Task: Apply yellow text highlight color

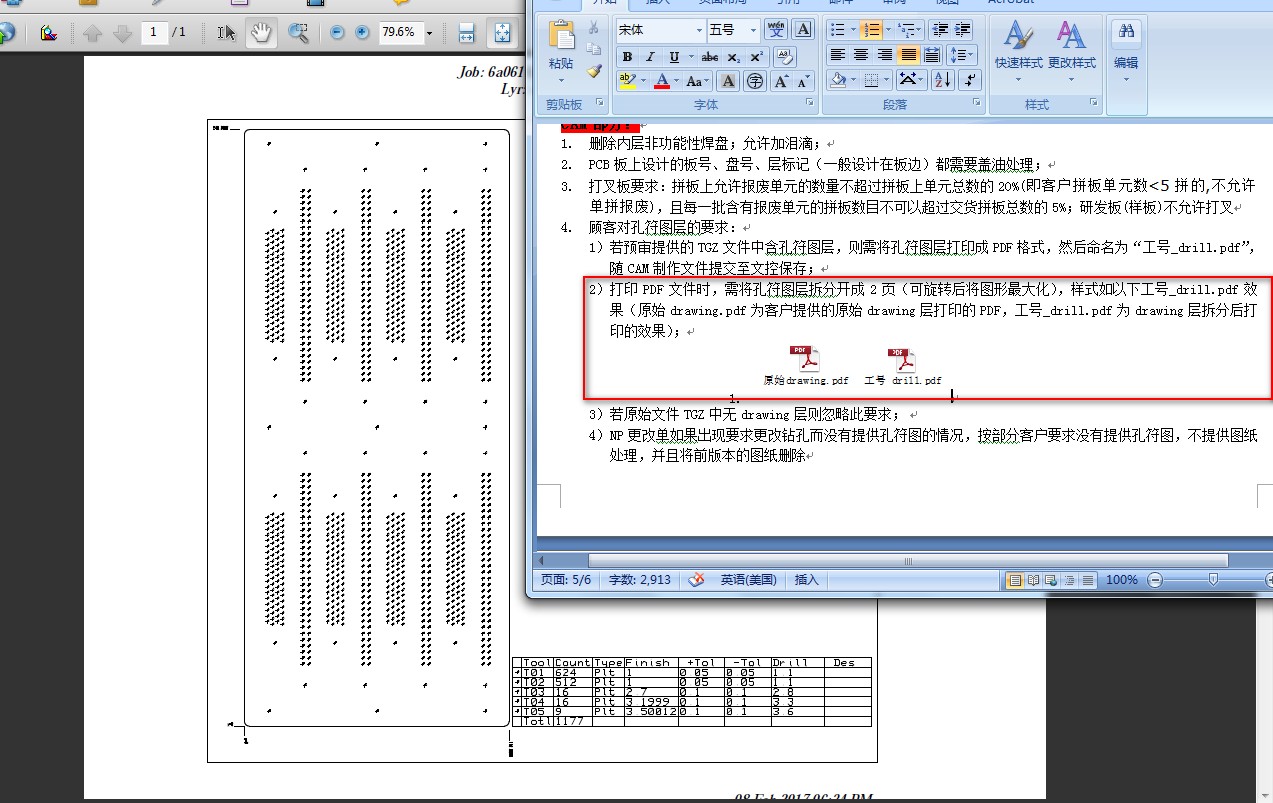Action: click(627, 81)
